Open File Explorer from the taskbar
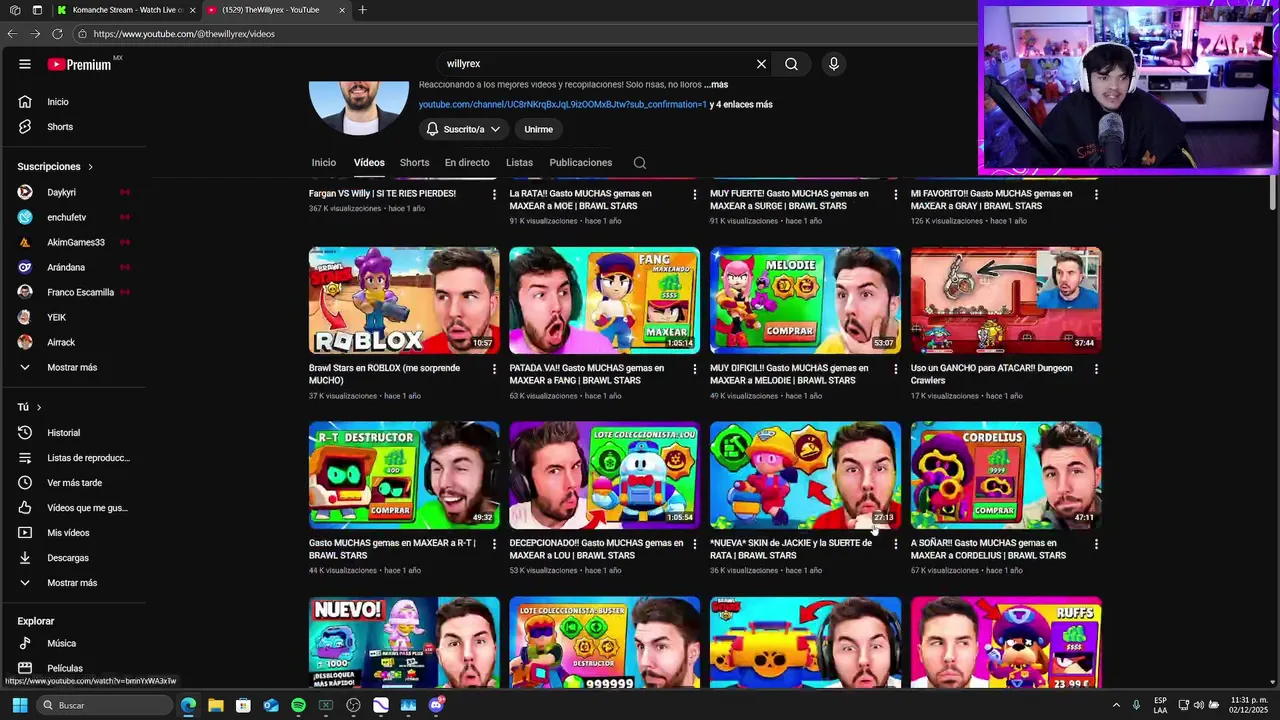Viewport: 1280px width, 720px height. pos(215,706)
